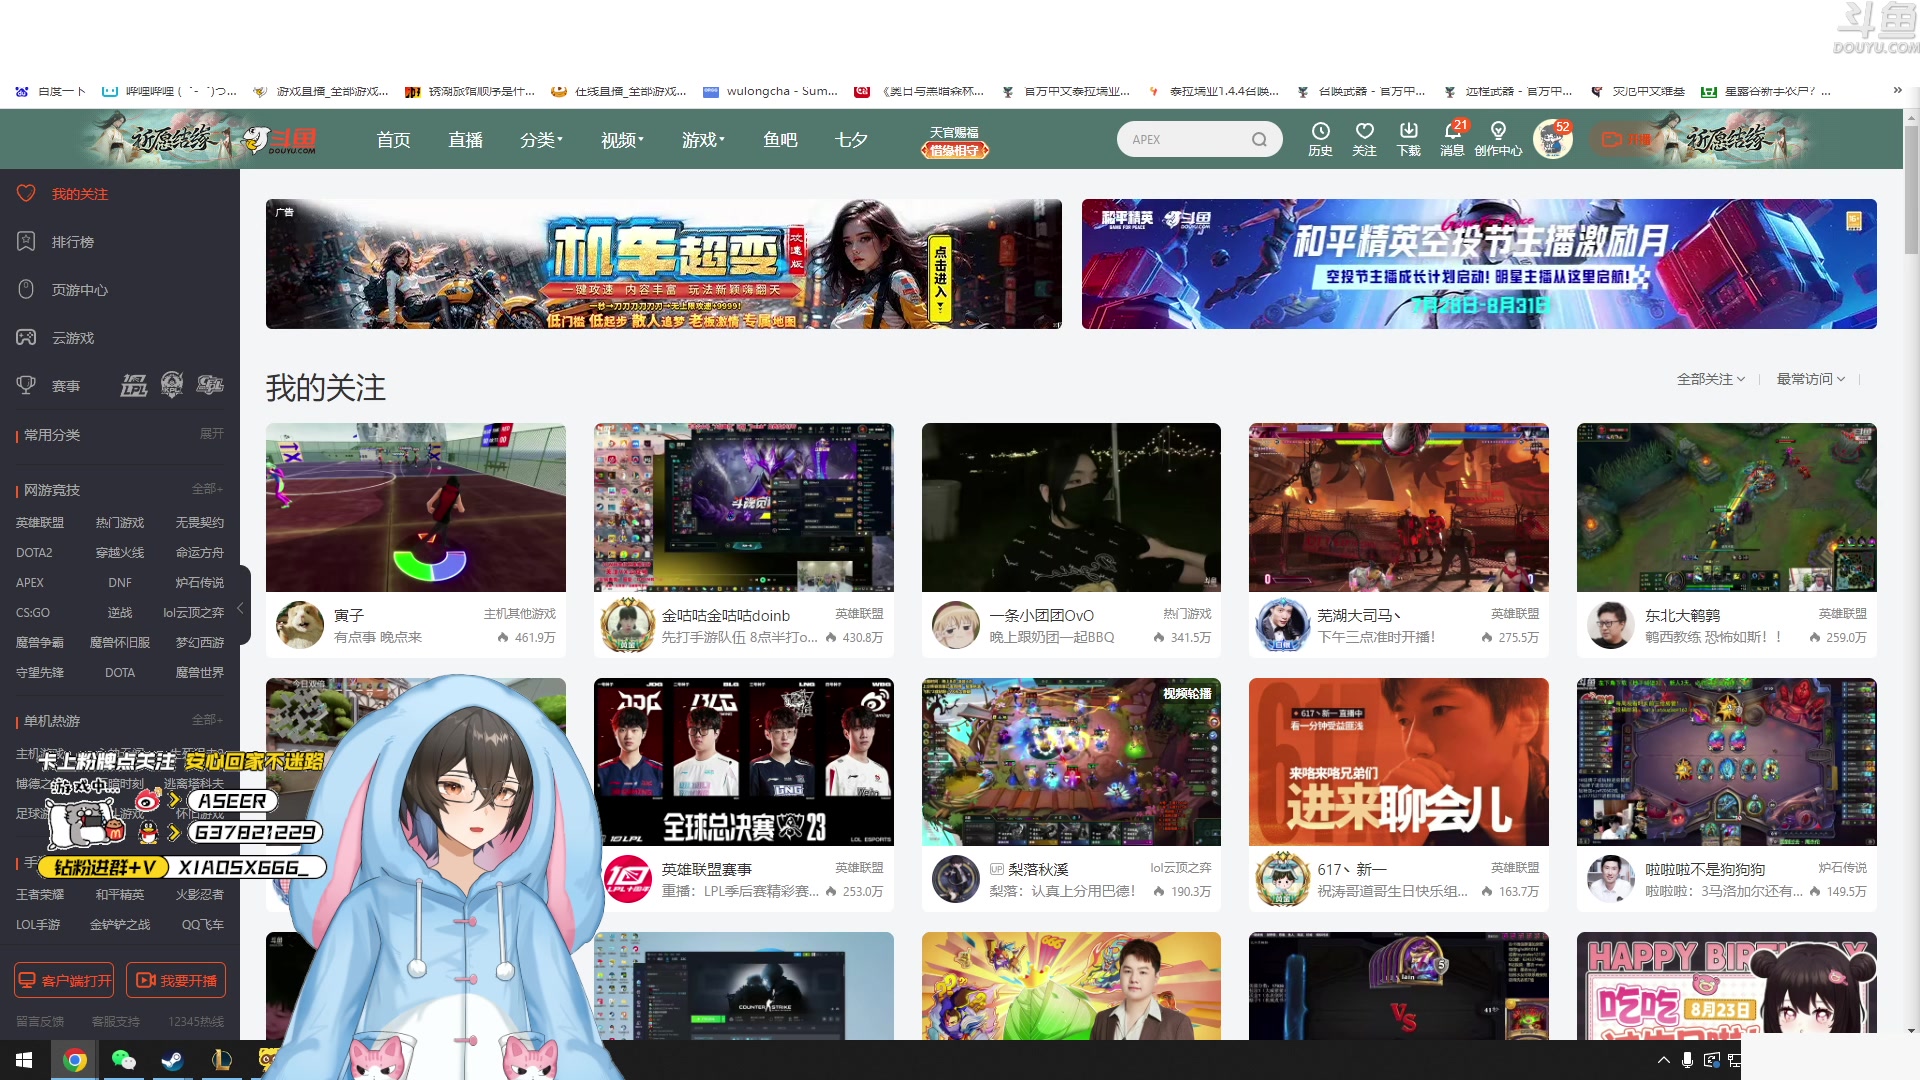Open CS:GO category link
Viewport: 1920px width, 1080px height.
[x=33, y=612]
